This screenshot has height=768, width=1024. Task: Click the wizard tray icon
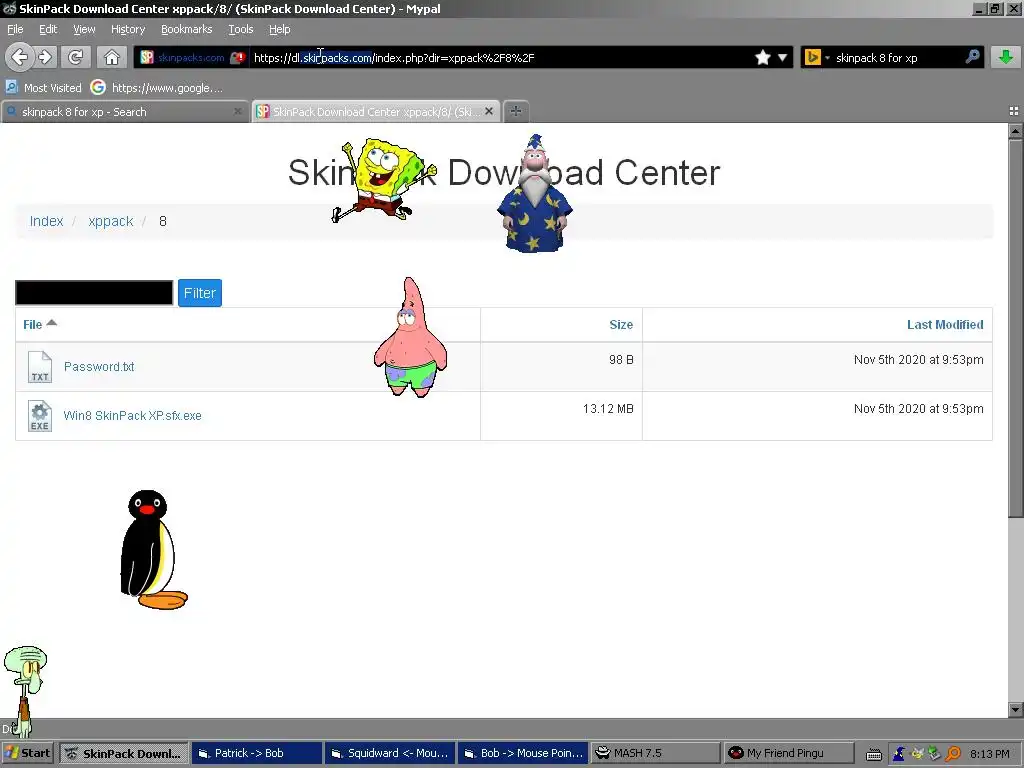pos(899,754)
